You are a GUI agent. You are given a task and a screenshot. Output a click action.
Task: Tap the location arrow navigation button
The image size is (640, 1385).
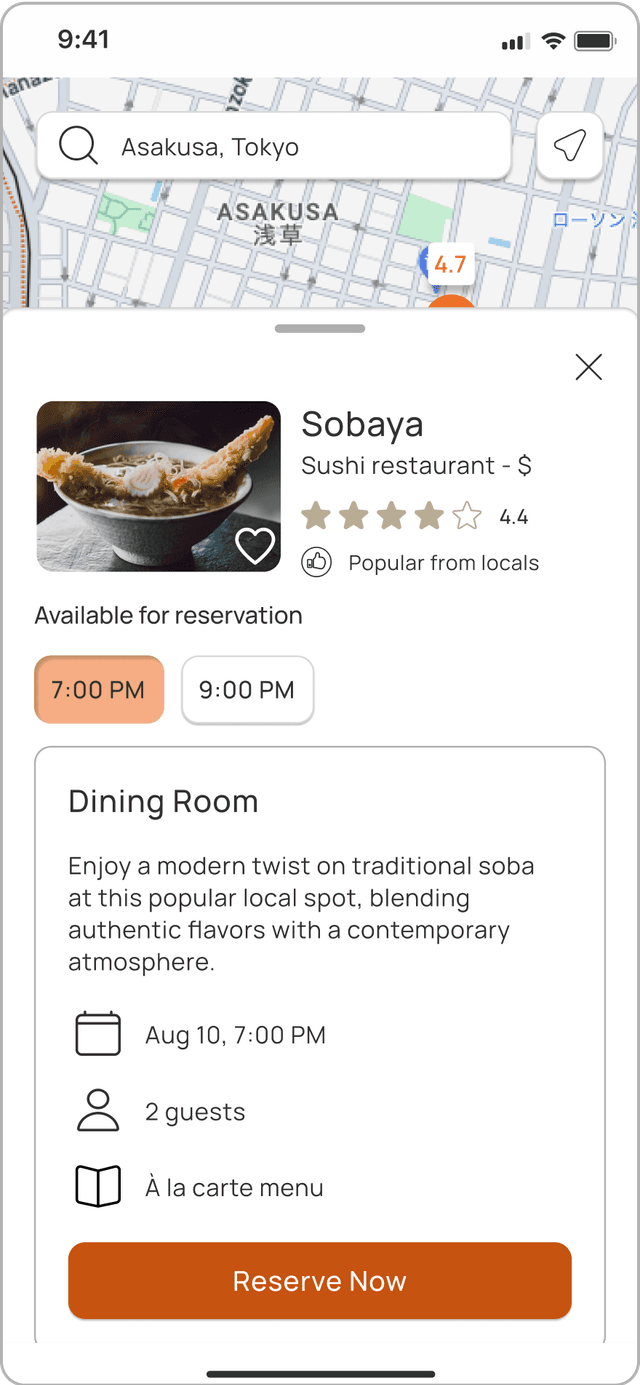pos(570,146)
